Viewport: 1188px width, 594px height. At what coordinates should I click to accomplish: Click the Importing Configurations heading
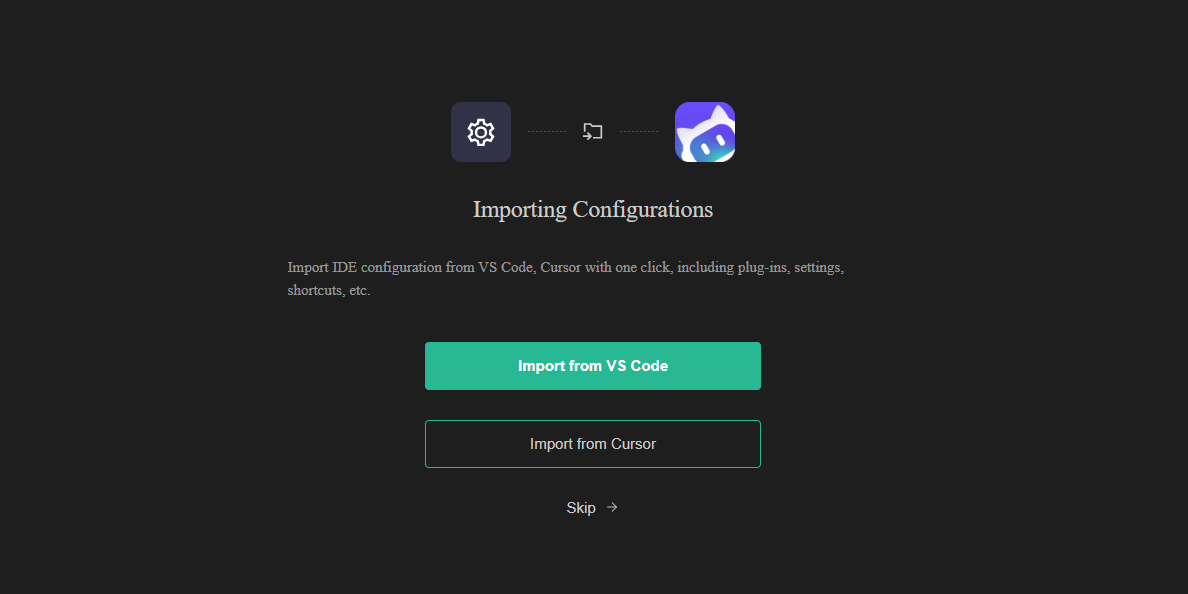click(593, 209)
